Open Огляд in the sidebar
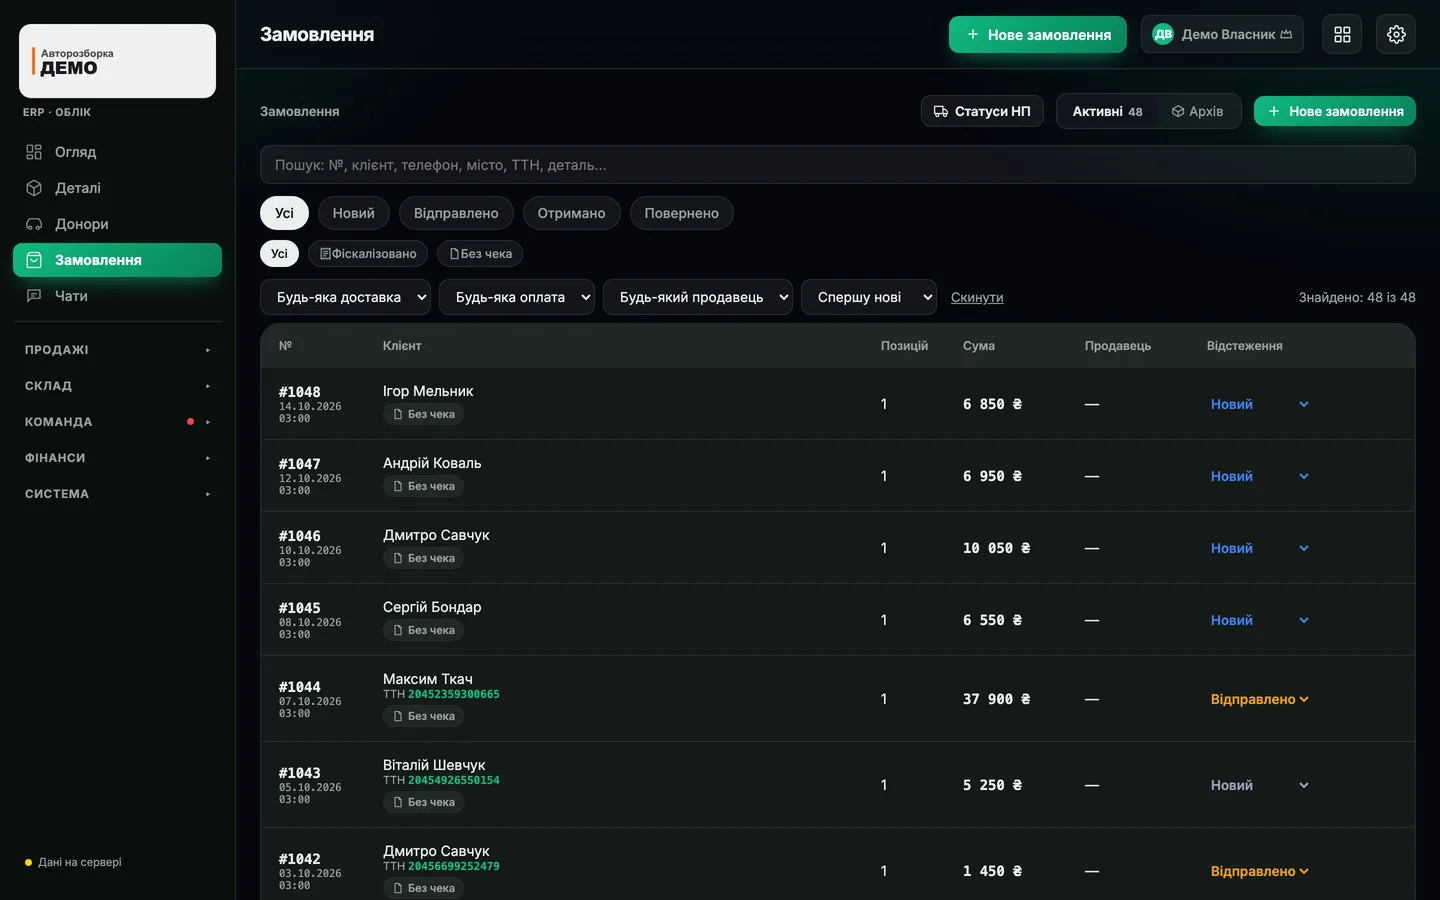 click(117, 152)
